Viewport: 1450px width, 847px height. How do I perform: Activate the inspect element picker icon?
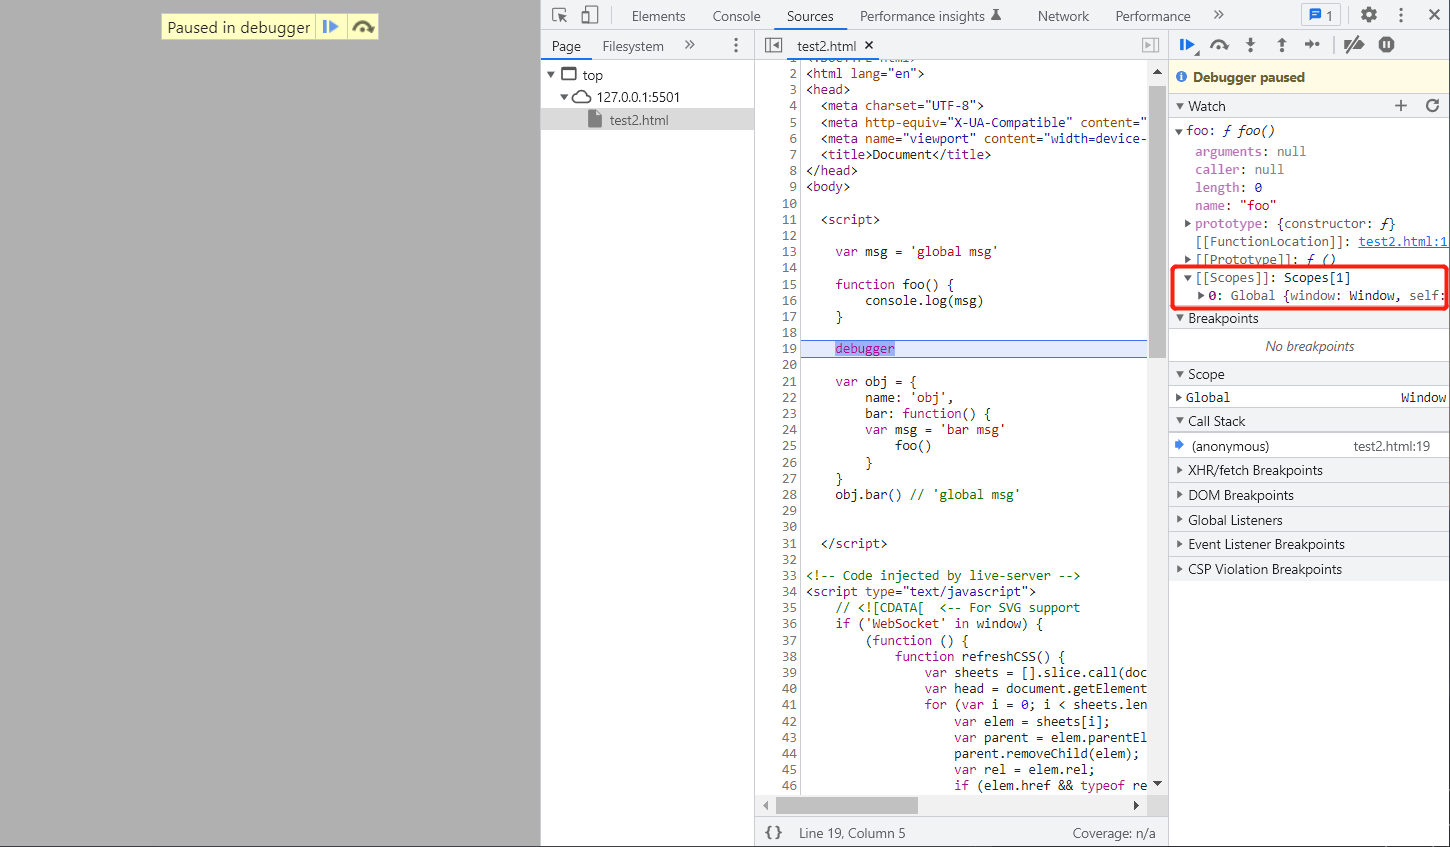point(560,15)
